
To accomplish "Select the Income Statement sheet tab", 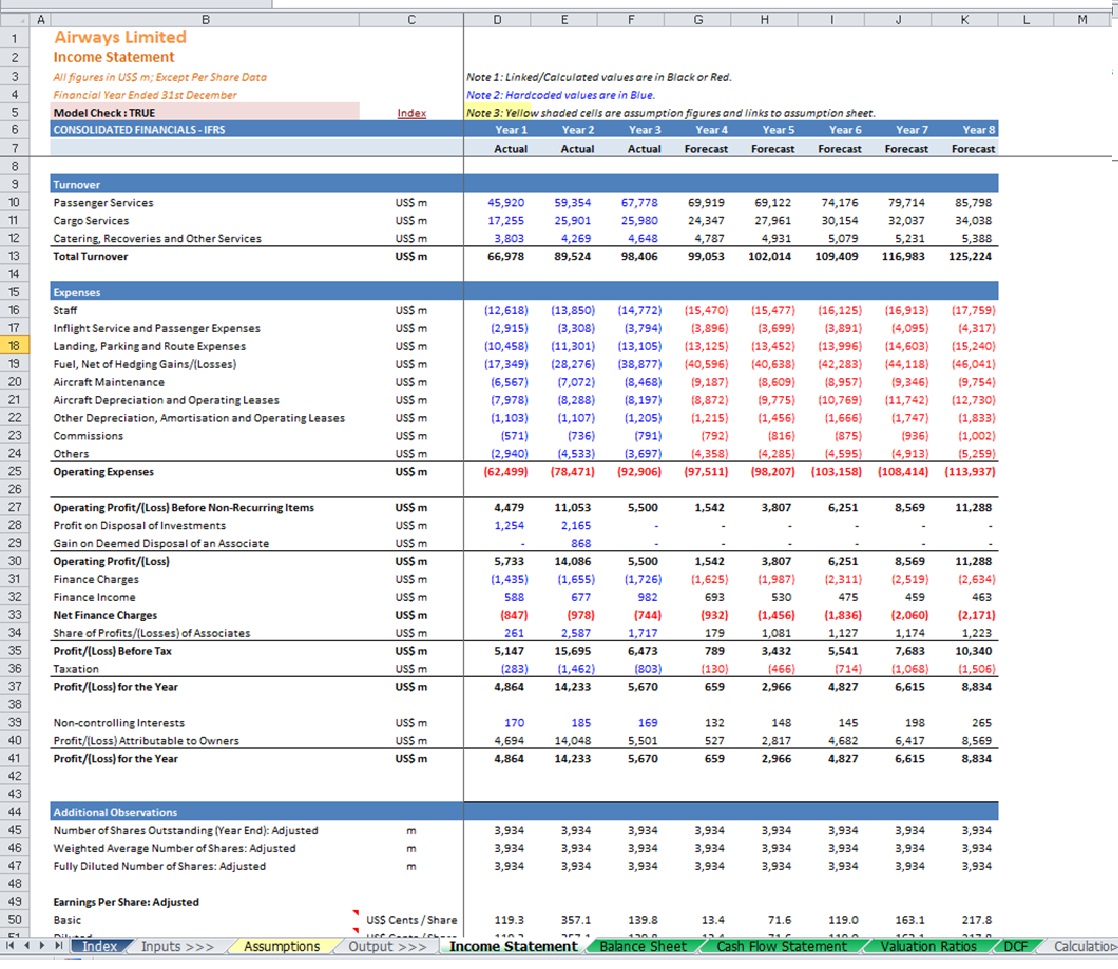I will (x=513, y=946).
